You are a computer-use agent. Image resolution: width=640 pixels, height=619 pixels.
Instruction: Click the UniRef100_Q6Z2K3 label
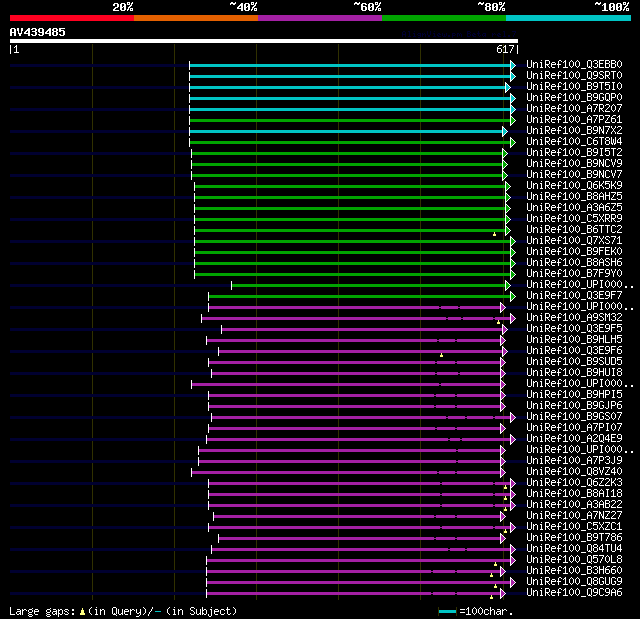pyautogui.click(x=574, y=483)
